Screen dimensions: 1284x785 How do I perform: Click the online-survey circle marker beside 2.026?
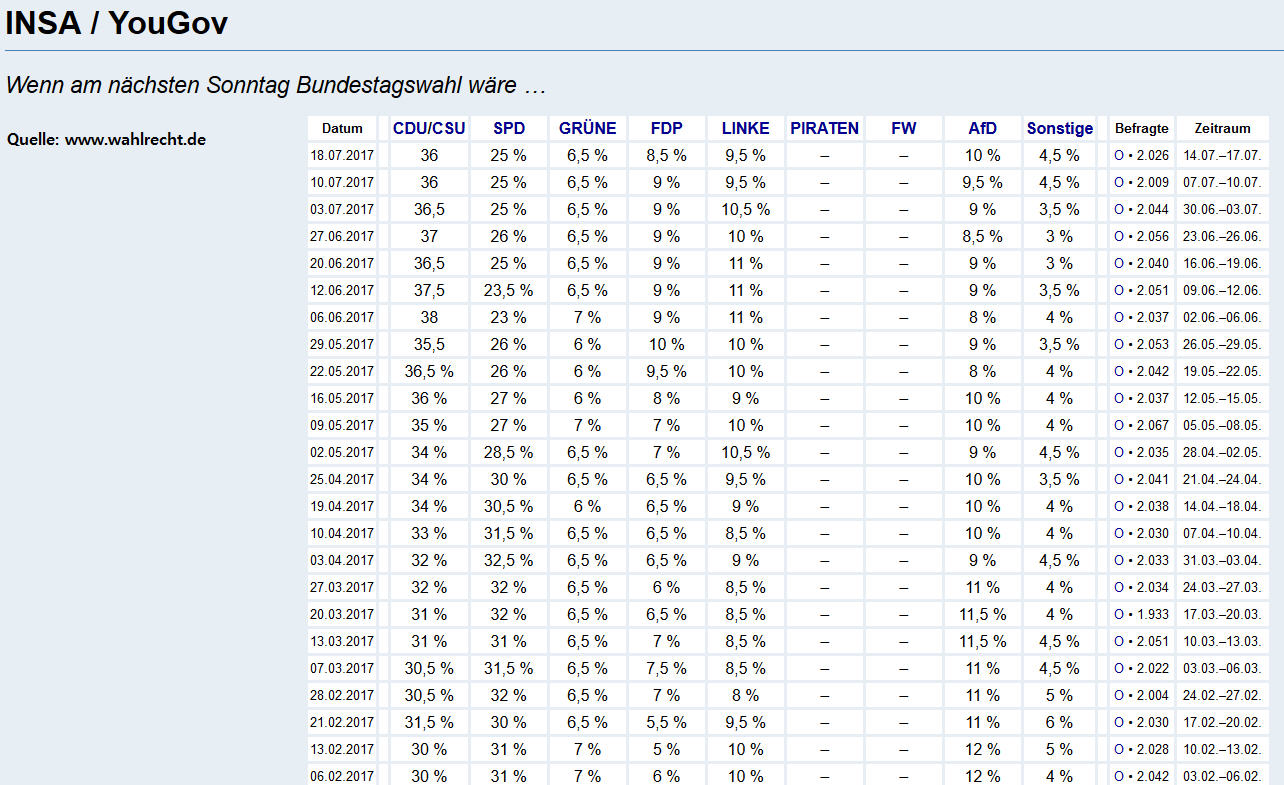(x=1118, y=156)
